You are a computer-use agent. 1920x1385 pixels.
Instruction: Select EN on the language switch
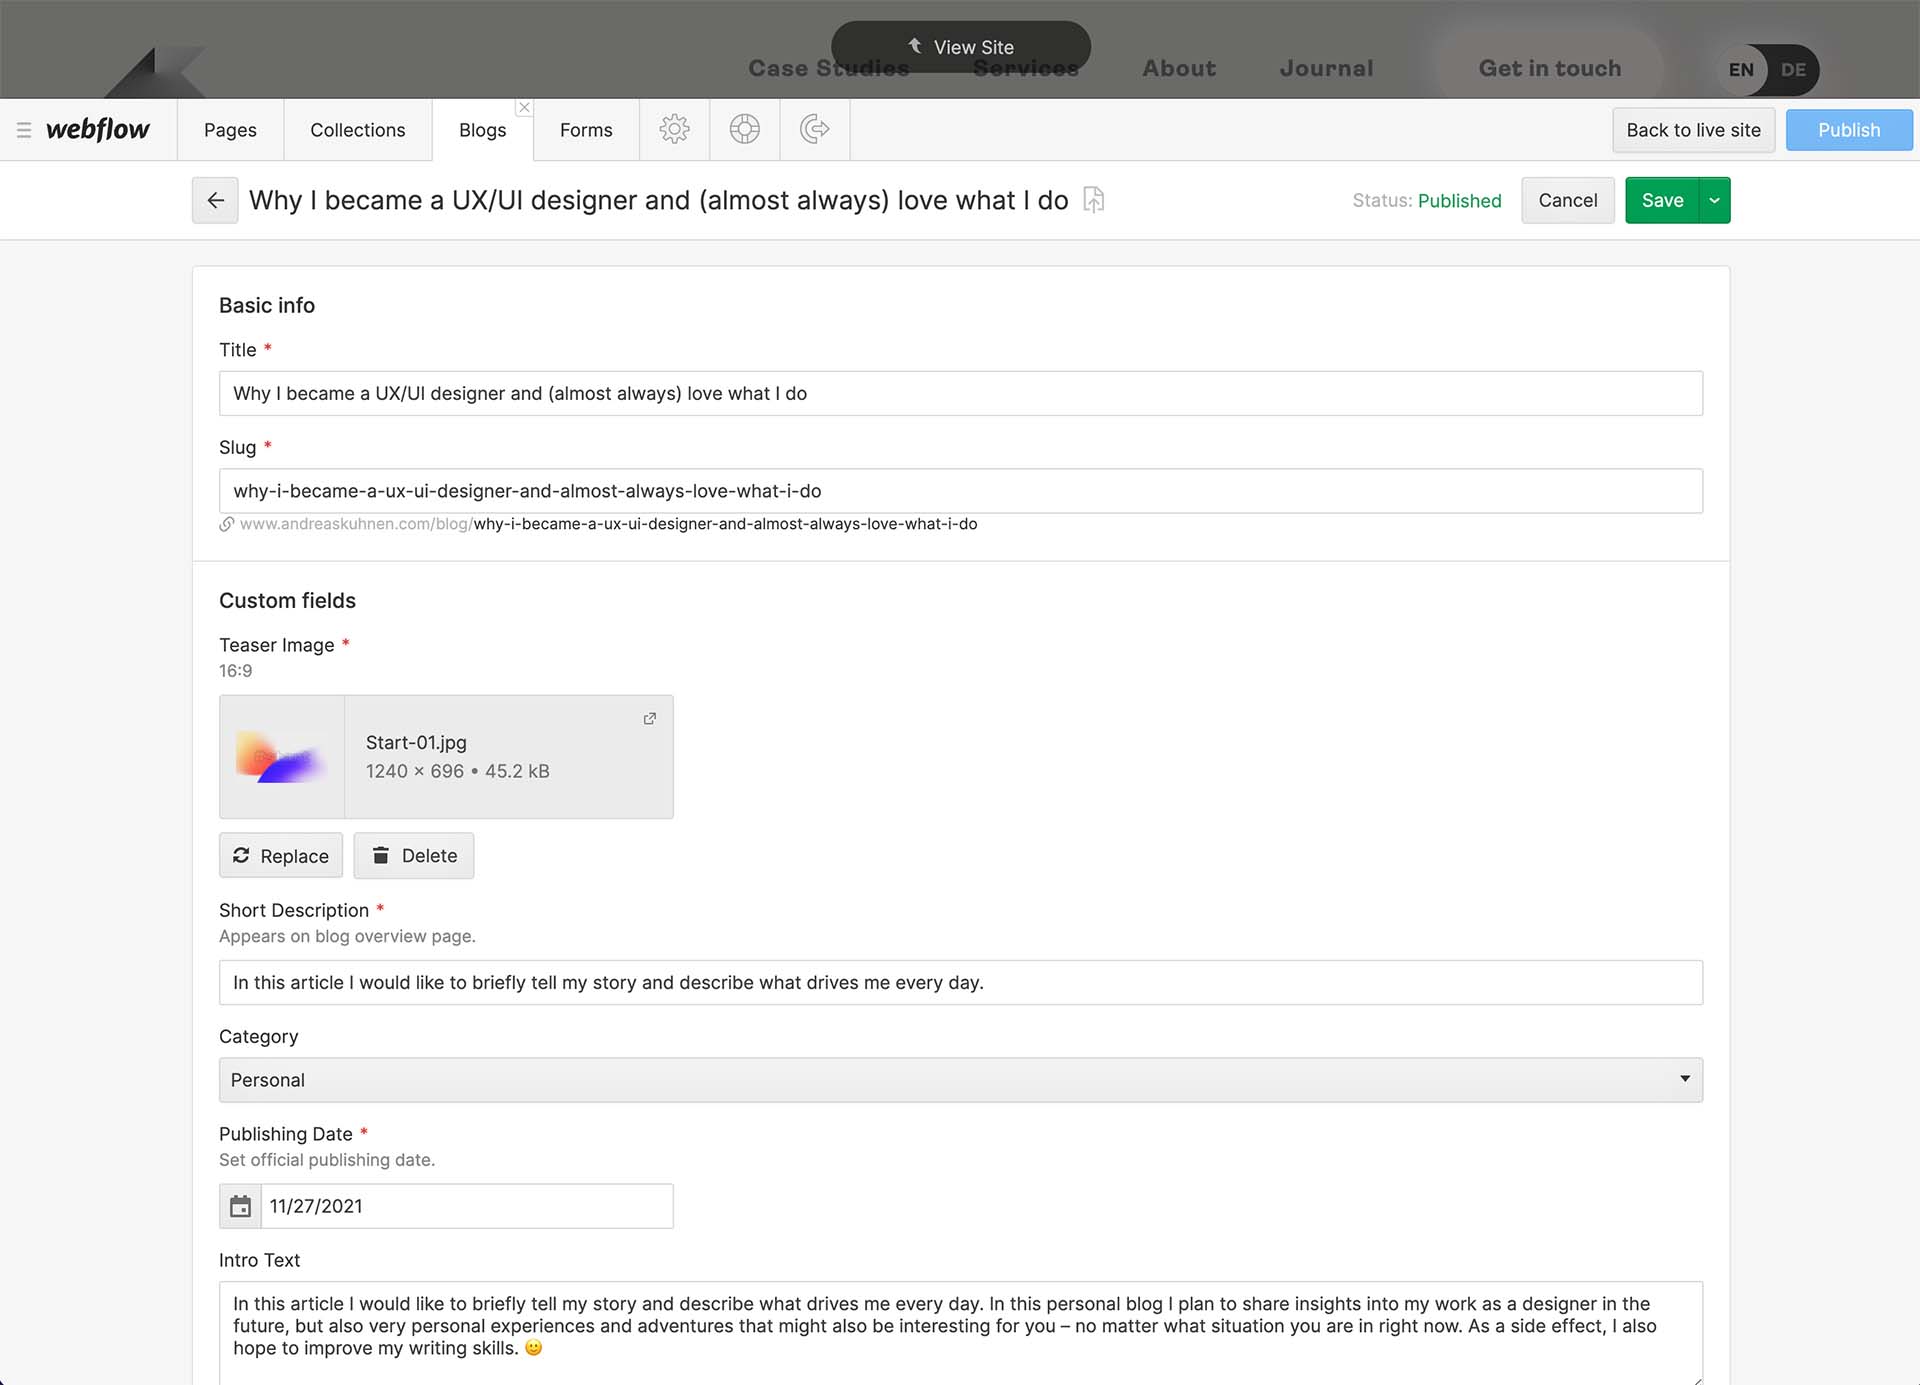click(x=1741, y=70)
